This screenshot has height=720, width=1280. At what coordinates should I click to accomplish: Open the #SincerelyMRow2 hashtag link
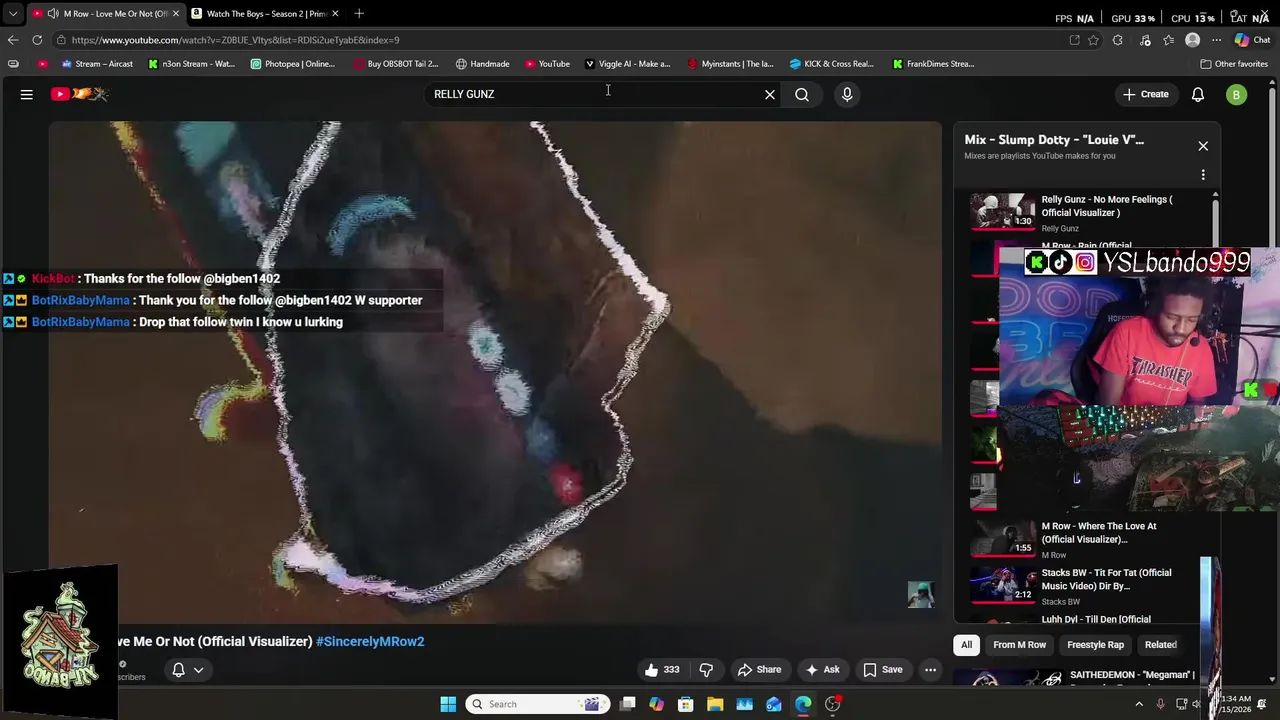coord(370,641)
